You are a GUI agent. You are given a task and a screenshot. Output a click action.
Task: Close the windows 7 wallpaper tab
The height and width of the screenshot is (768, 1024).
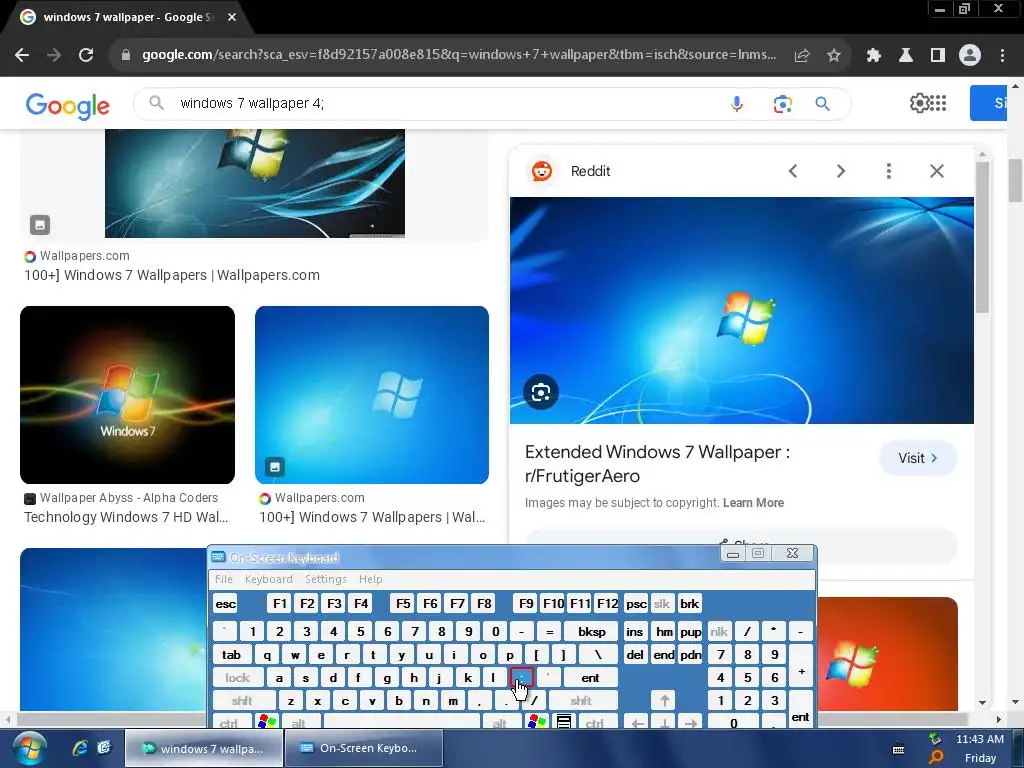(x=232, y=18)
